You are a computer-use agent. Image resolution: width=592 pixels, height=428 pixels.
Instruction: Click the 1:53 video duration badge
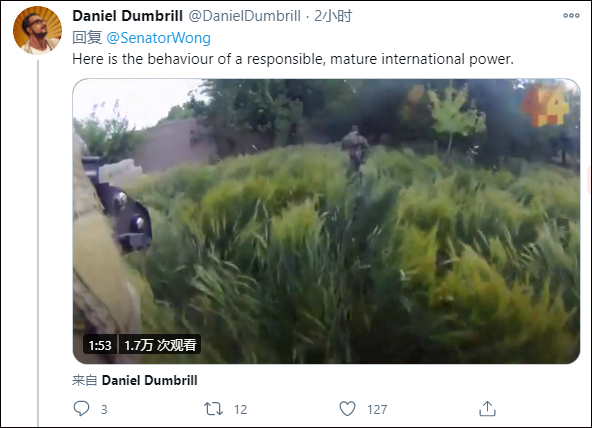[100, 345]
